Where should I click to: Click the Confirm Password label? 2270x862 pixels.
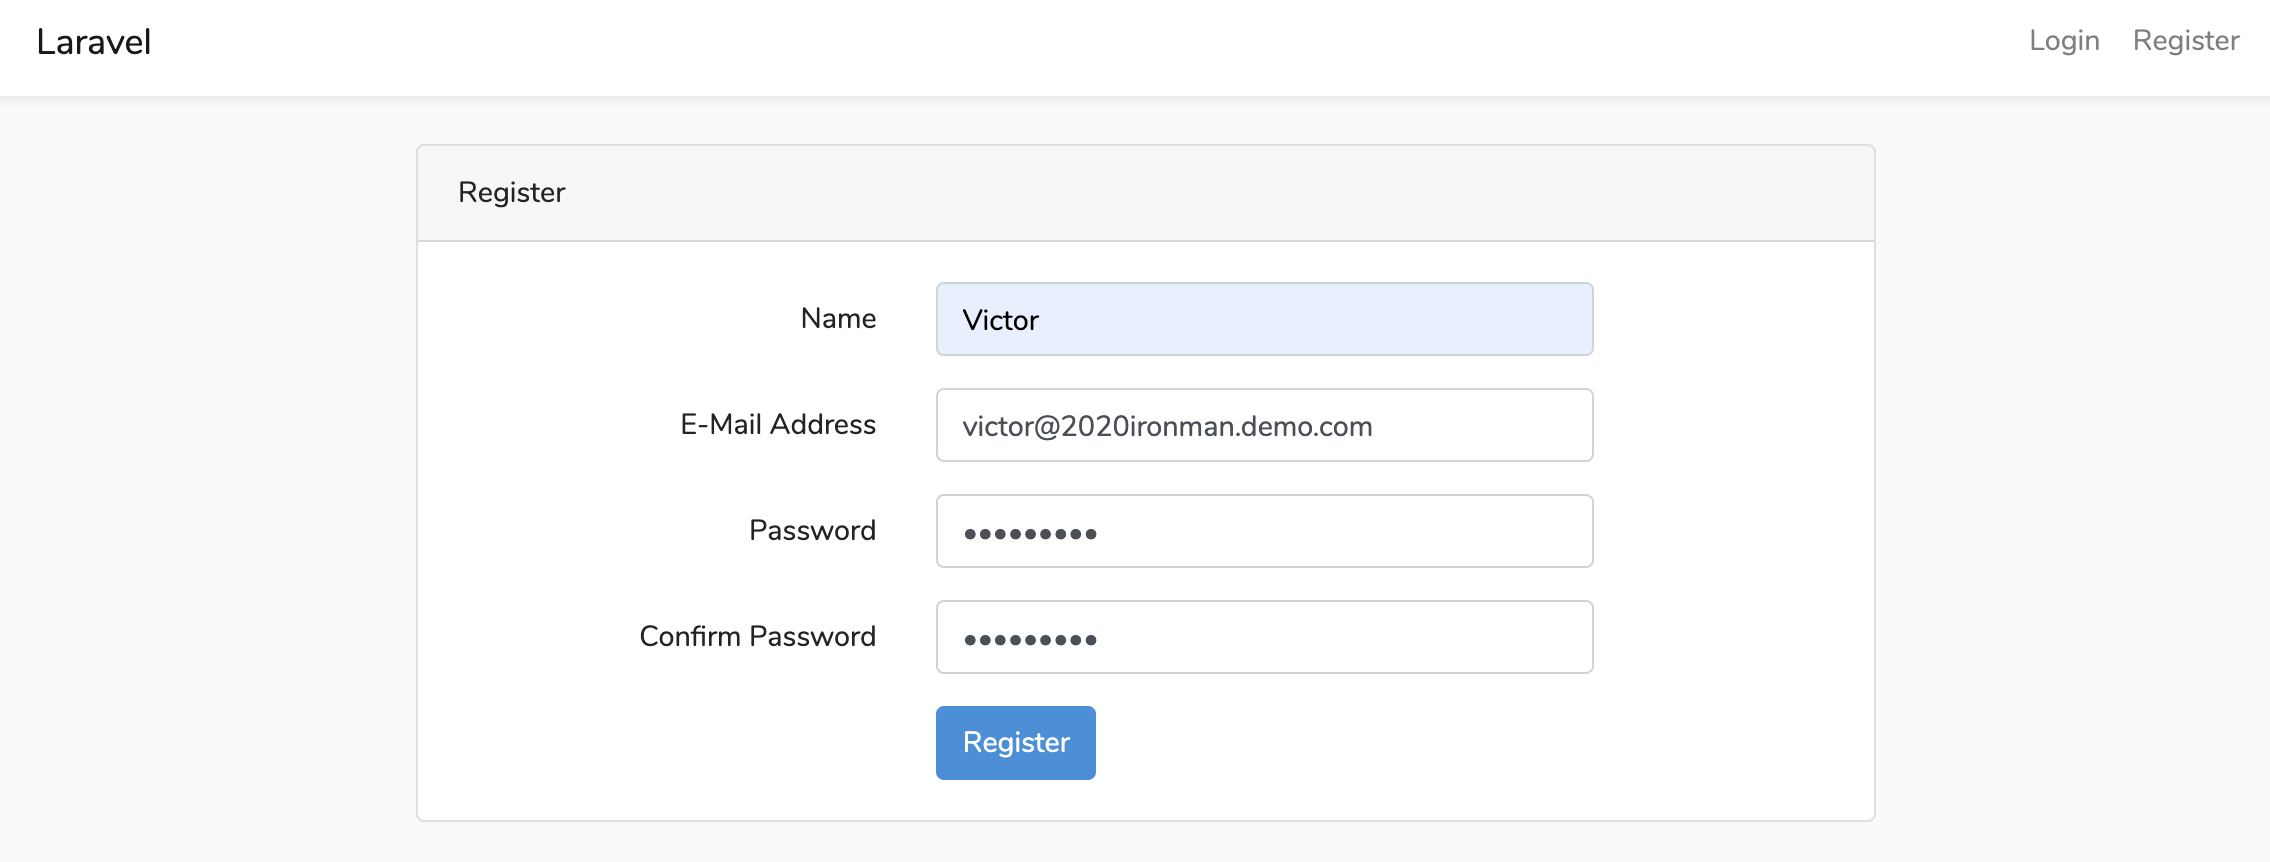(x=757, y=636)
